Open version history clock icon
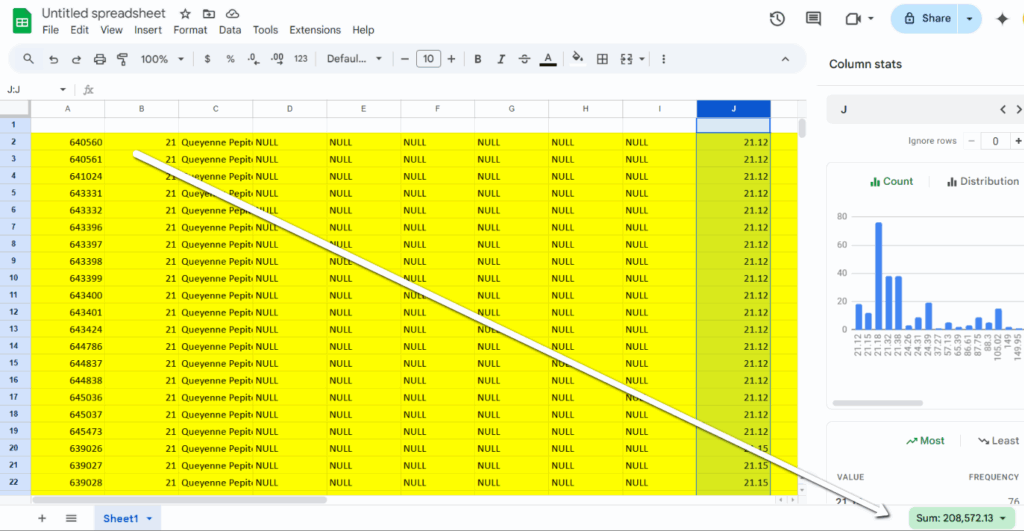This screenshot has width=1024, height=531. coord(776,19)
